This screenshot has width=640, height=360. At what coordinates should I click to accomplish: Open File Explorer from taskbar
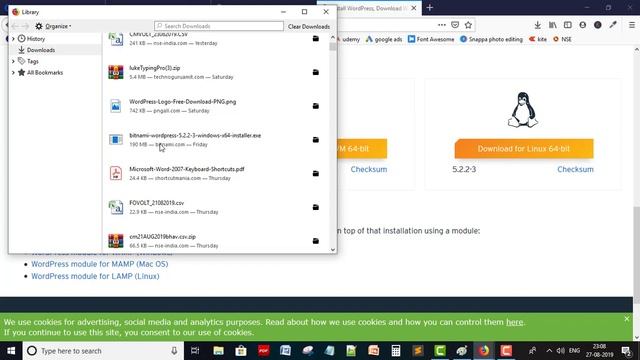tap(218, 351)
